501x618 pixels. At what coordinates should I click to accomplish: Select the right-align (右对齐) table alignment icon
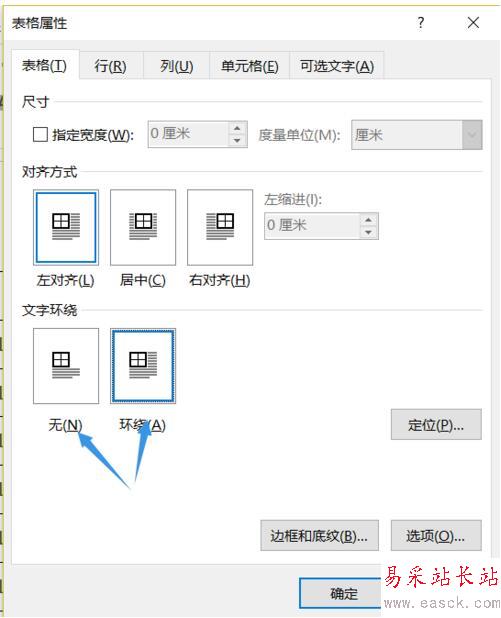[x=220, y=227]
